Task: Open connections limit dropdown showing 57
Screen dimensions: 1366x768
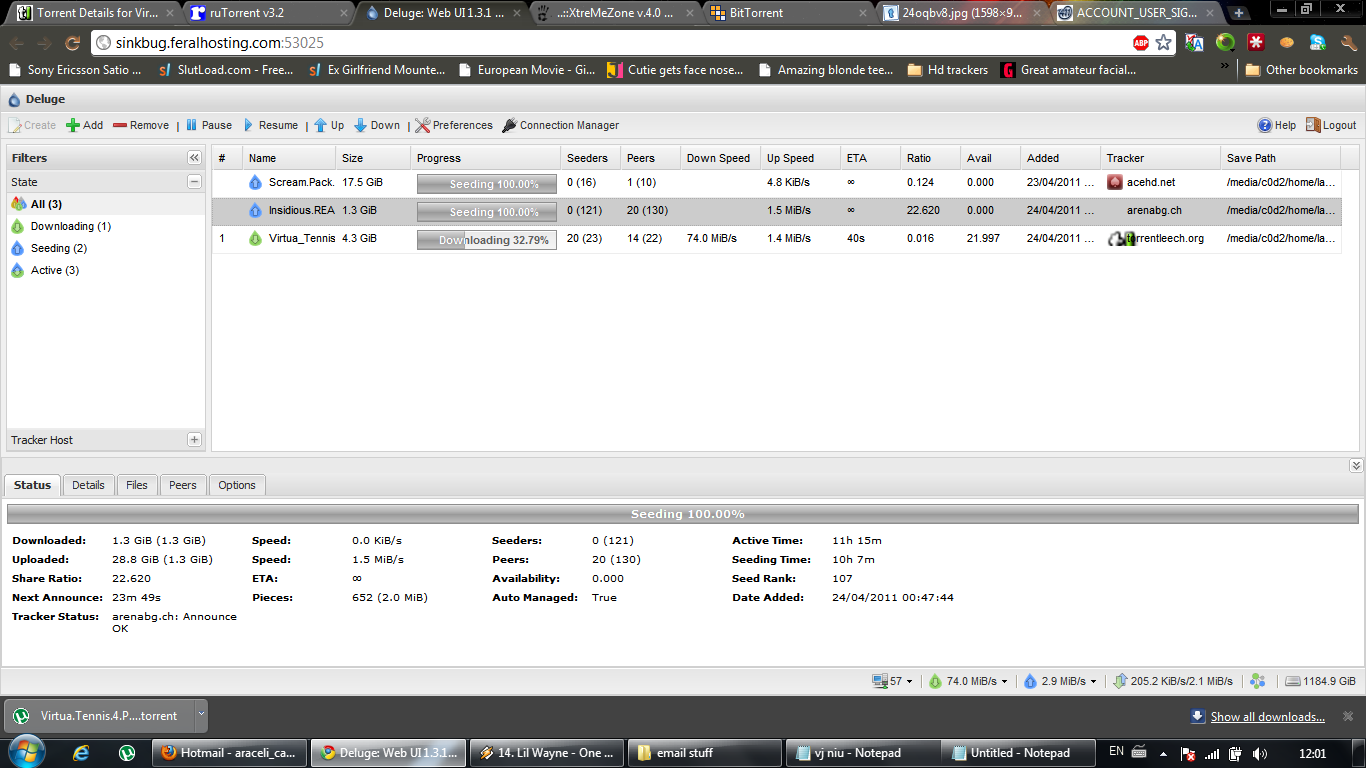Action: pos(893,681)
